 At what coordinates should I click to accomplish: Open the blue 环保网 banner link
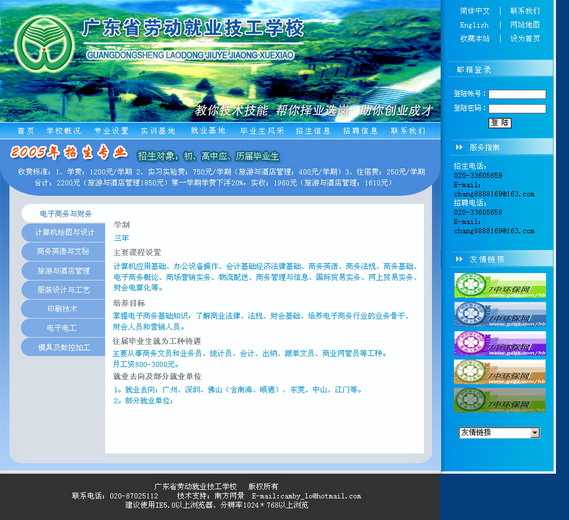(500, 314)
